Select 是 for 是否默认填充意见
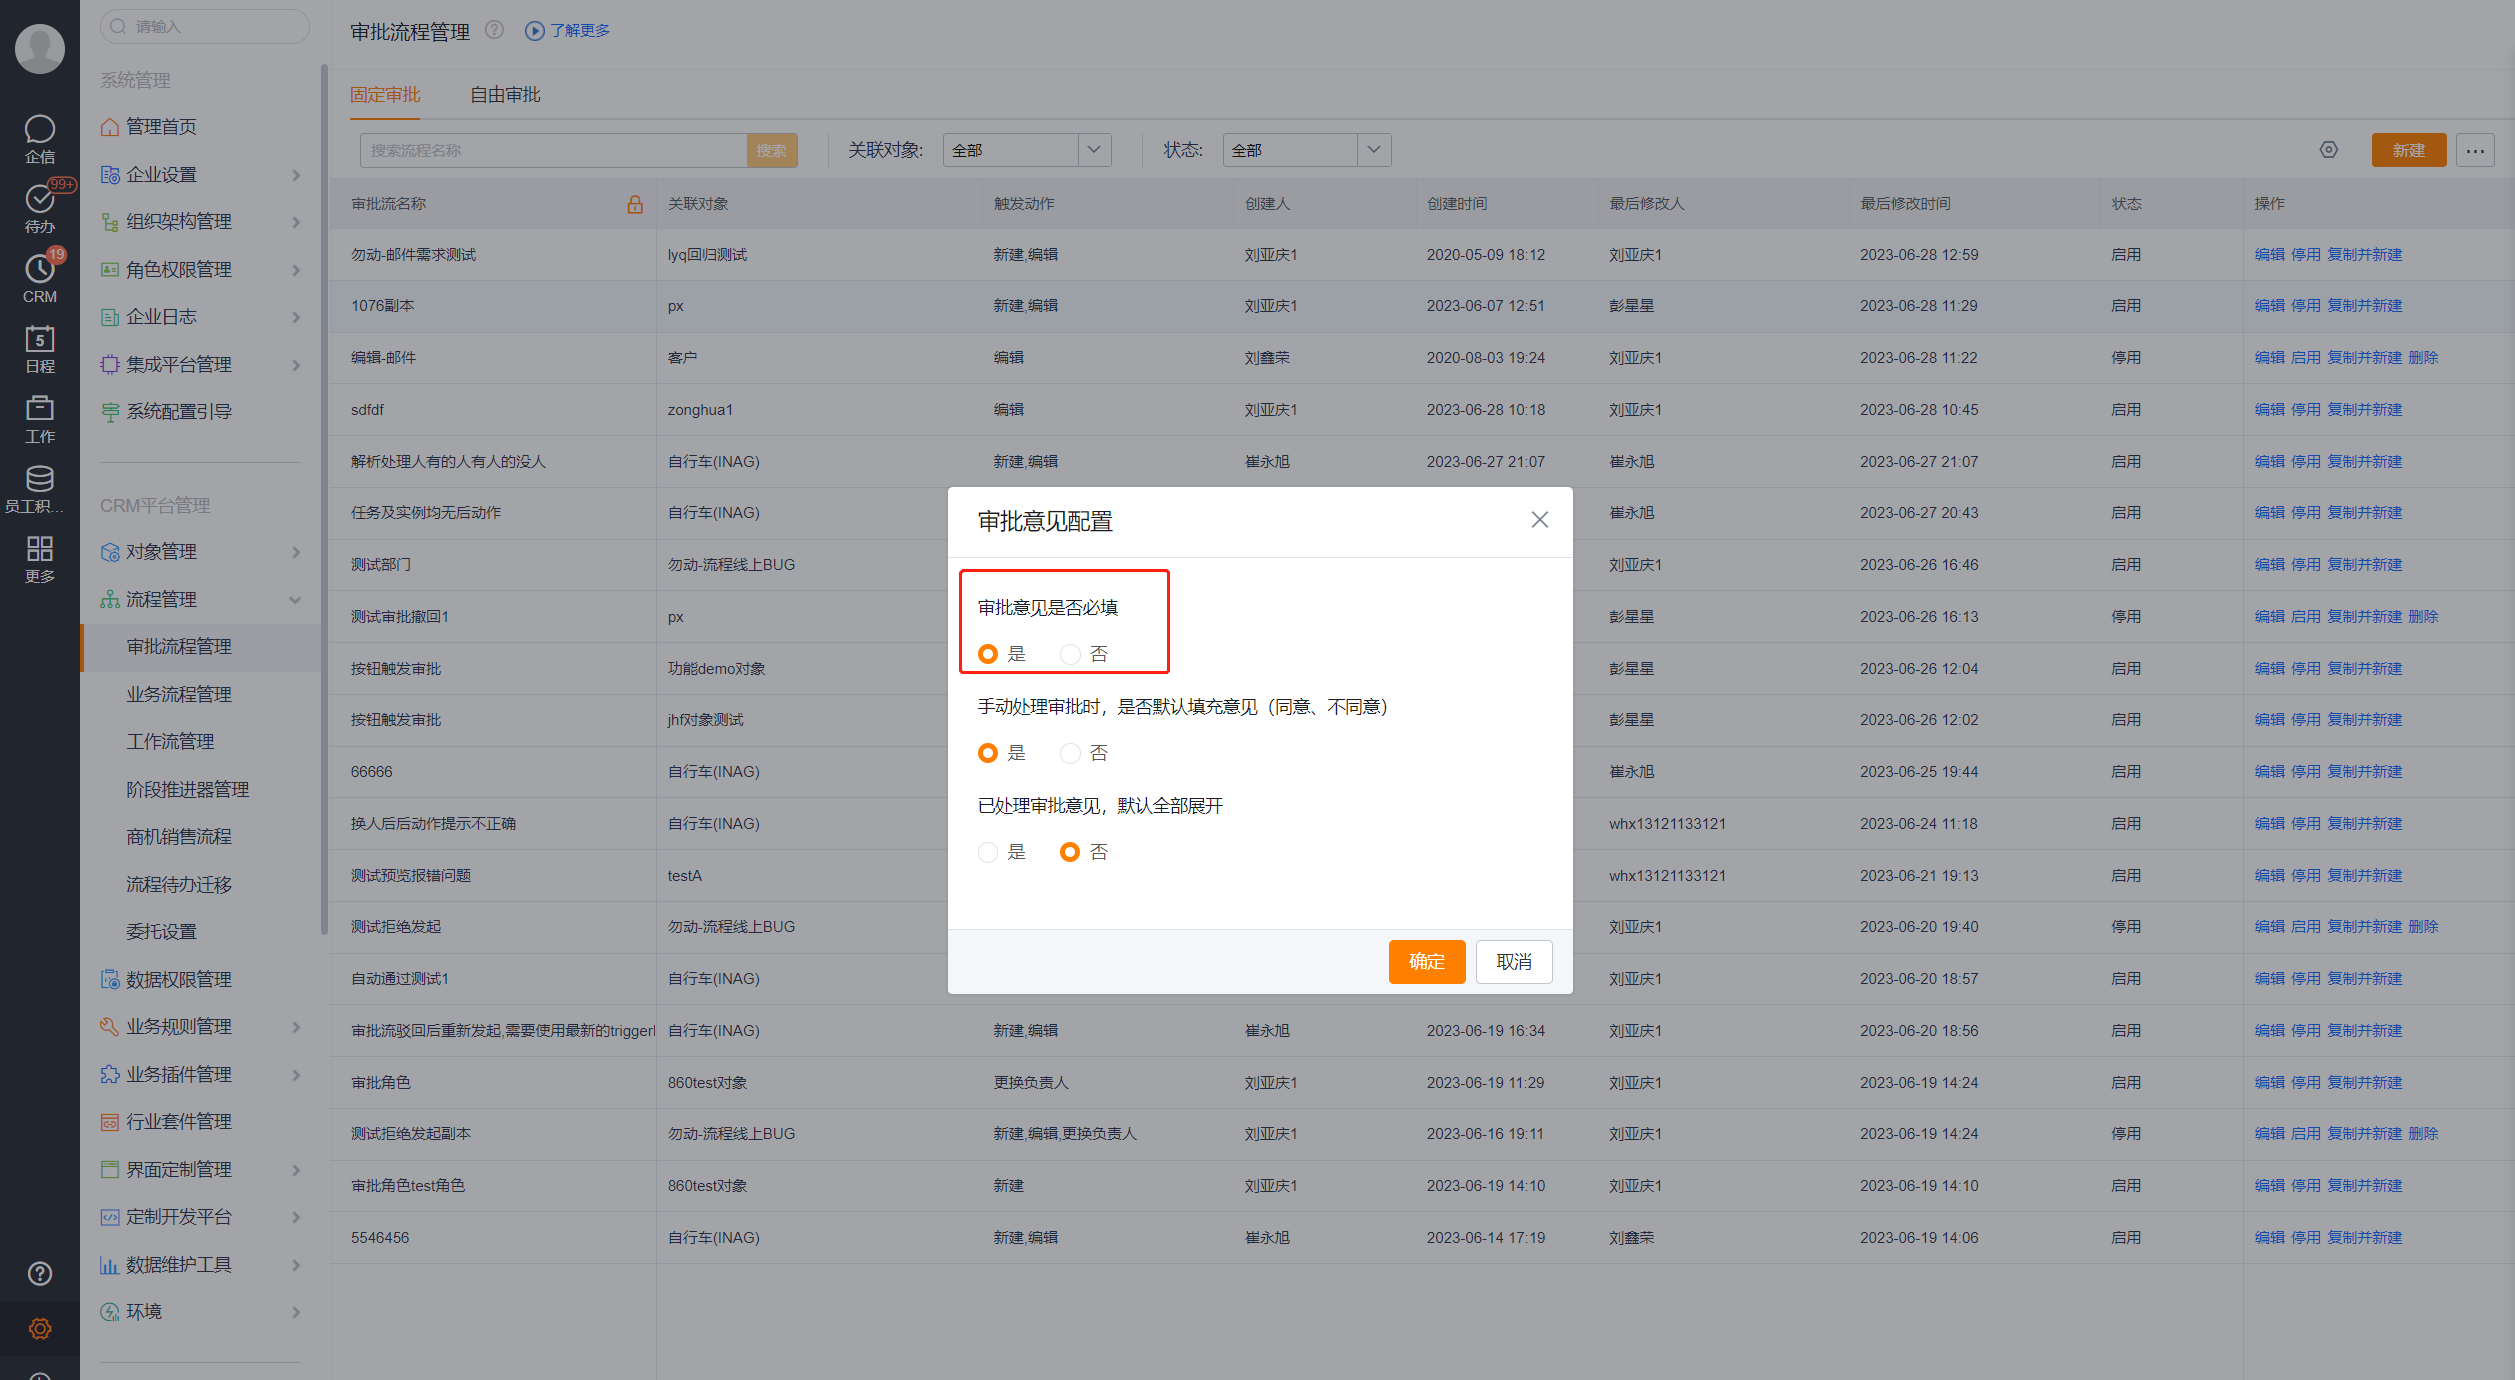Viewport: 2515px width, 1380px height. click(x=988, y=753)
